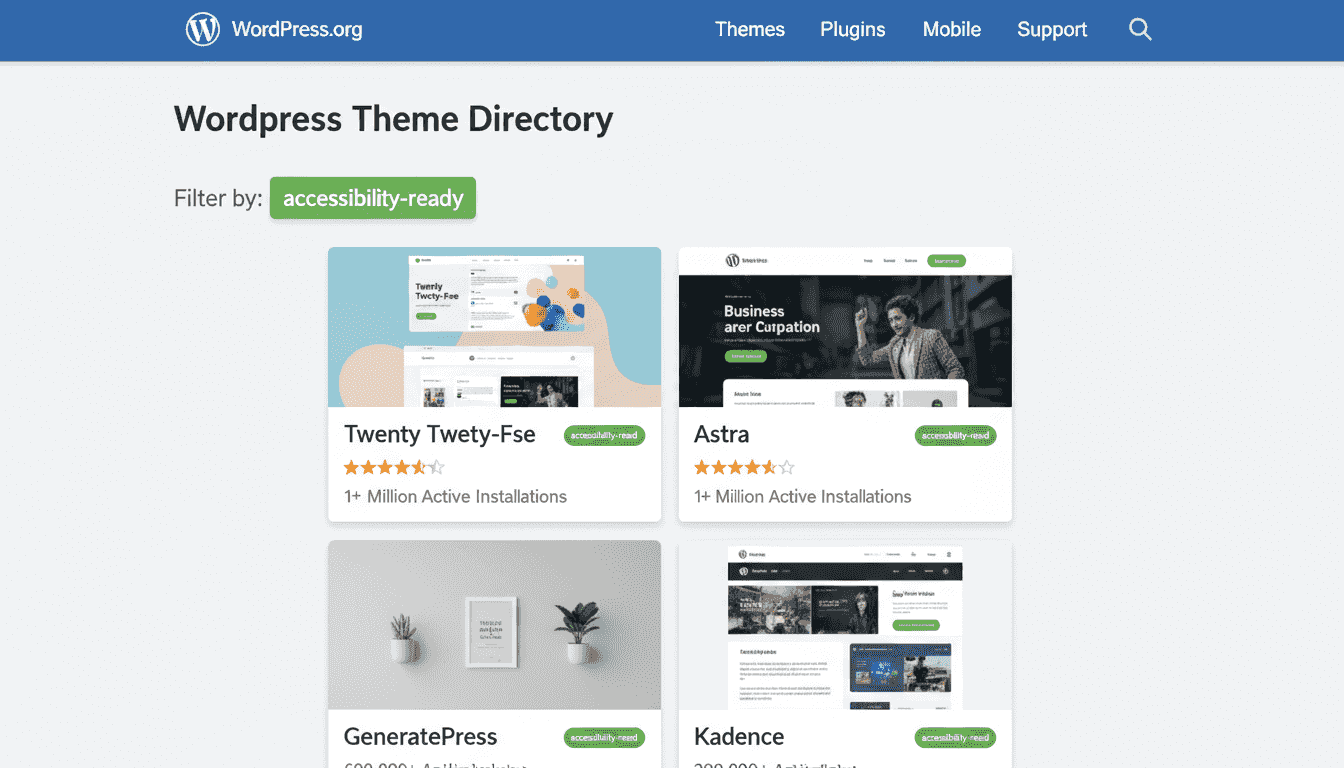Open the Twenty Twety-Fse theme thumbnail

tap(495, 327)
